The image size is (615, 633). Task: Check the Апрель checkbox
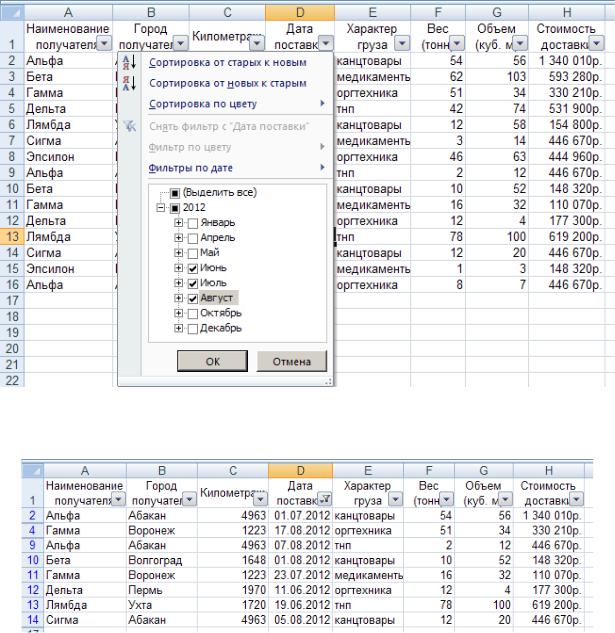pyautogui.click(x=193, y=238)
